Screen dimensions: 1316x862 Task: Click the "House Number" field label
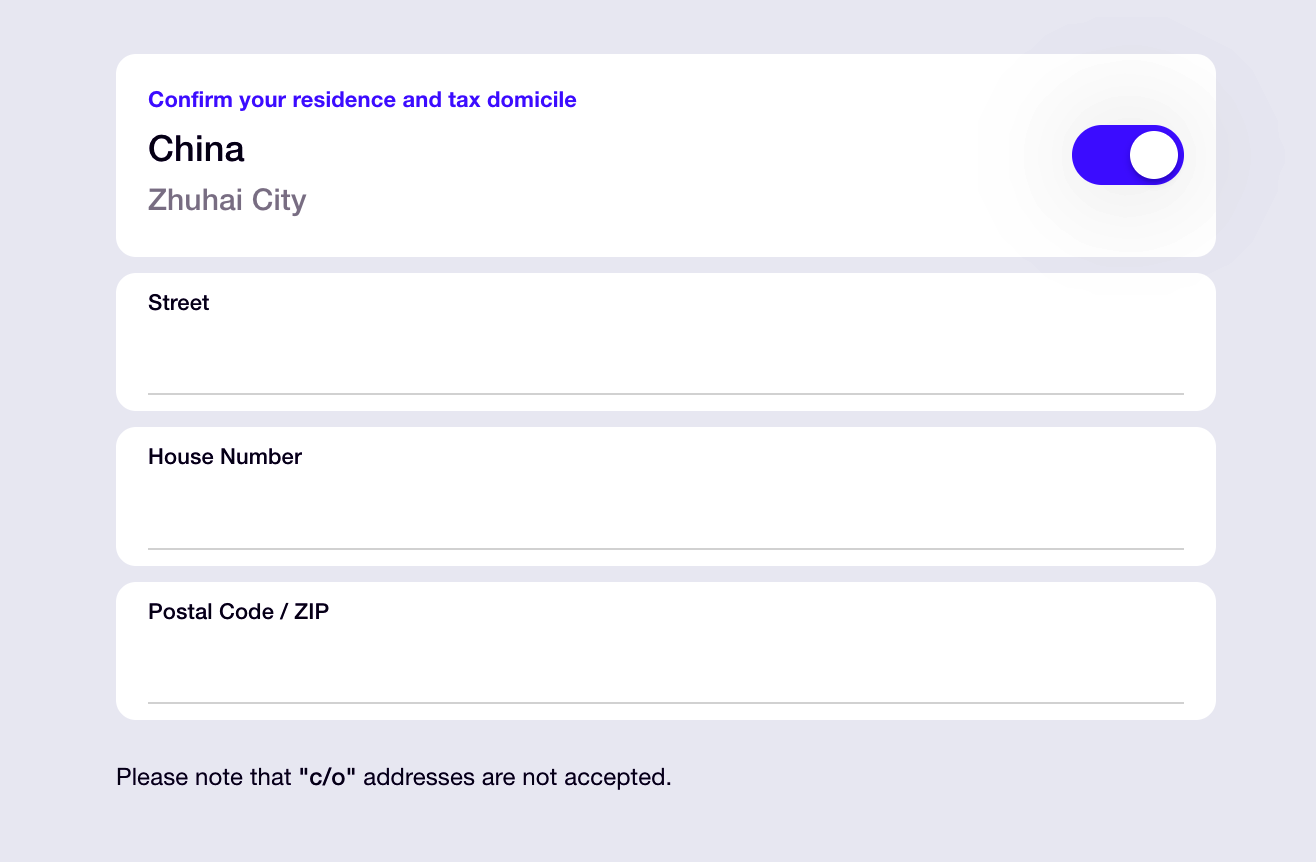pos(225,457)
